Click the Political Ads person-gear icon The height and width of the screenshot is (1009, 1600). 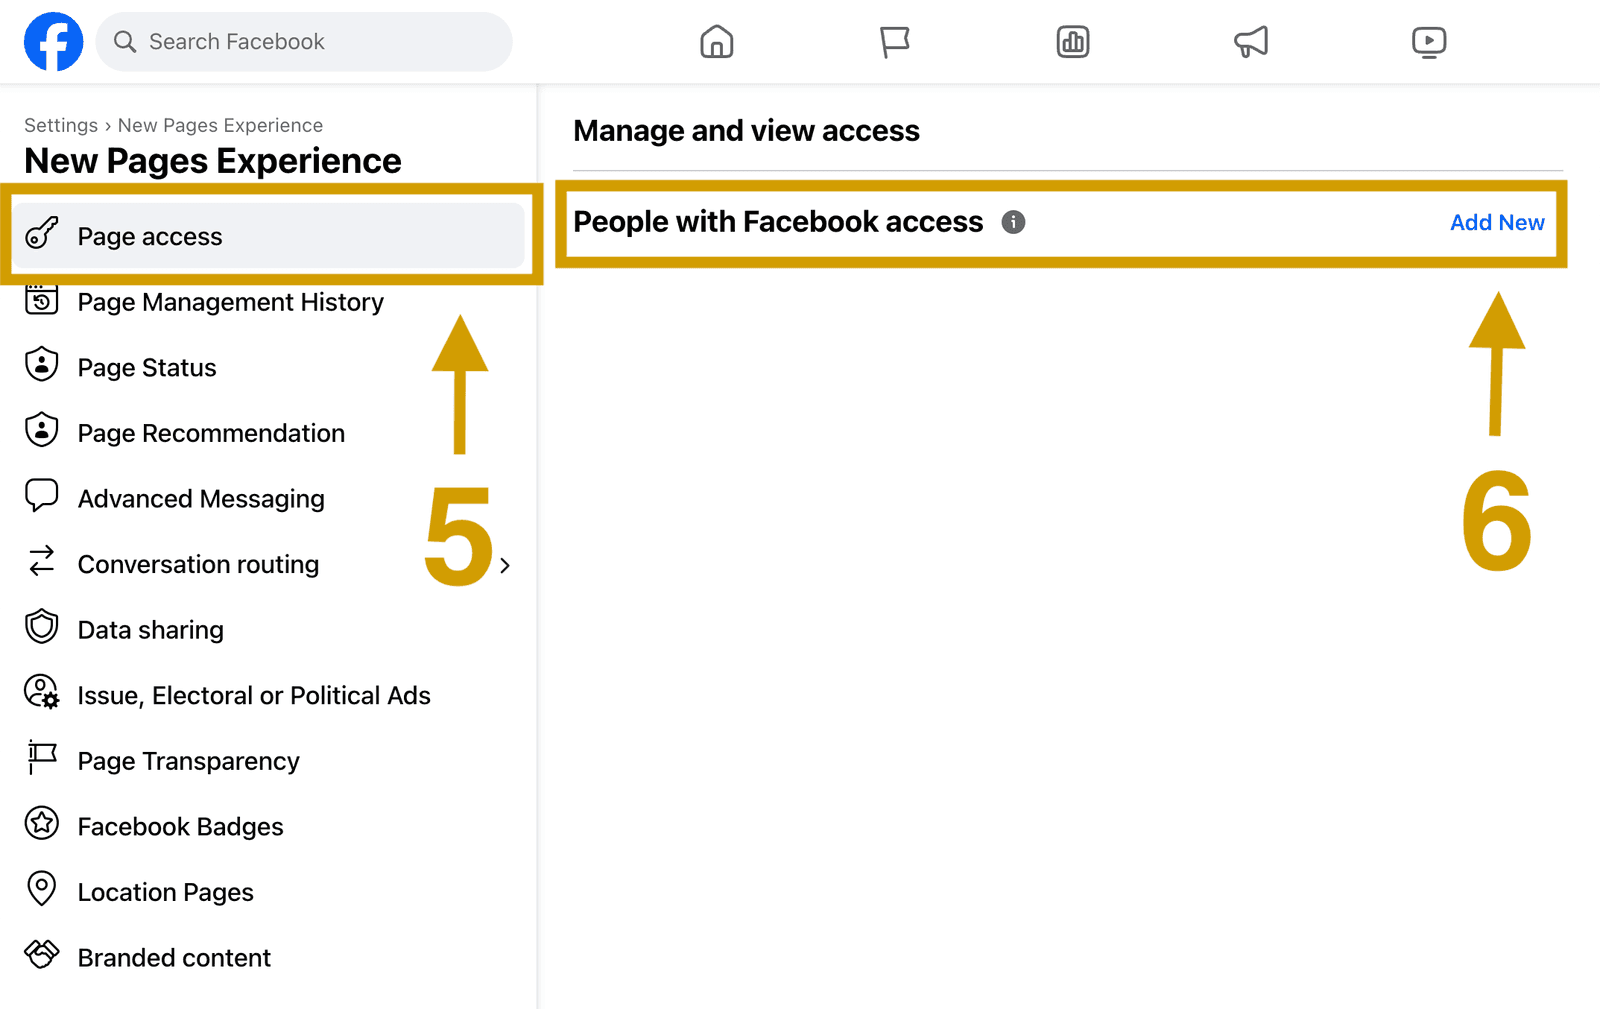pyautogui.click(x=42, y=691)
